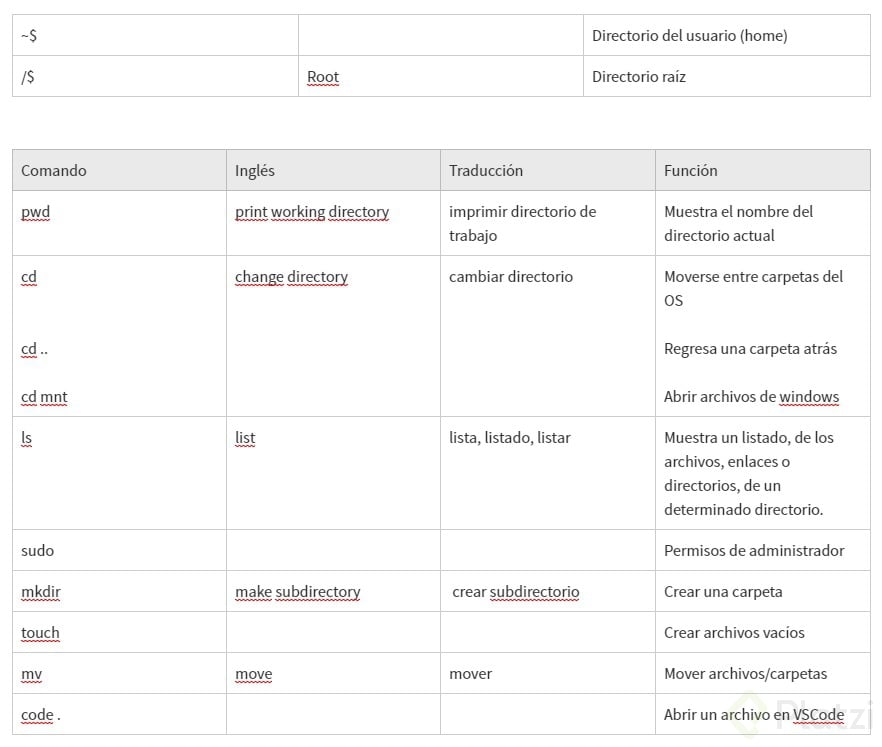
Task: Click the "pwd" command cell
Action: click(x=36, y=212)
